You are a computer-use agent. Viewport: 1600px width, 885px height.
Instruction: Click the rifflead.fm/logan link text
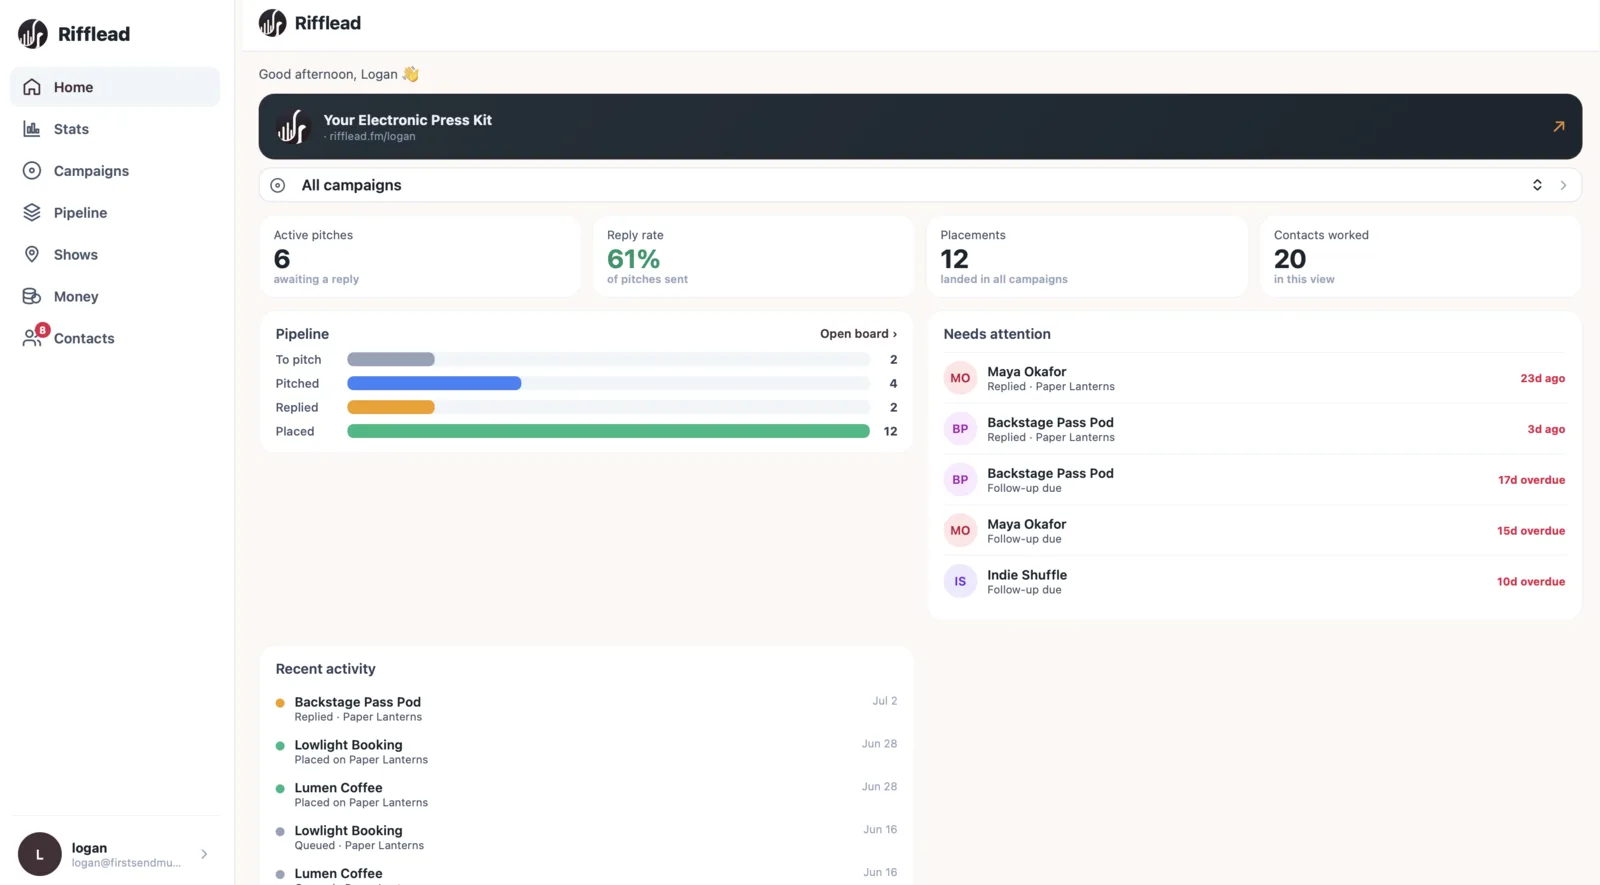click(372, 137)
